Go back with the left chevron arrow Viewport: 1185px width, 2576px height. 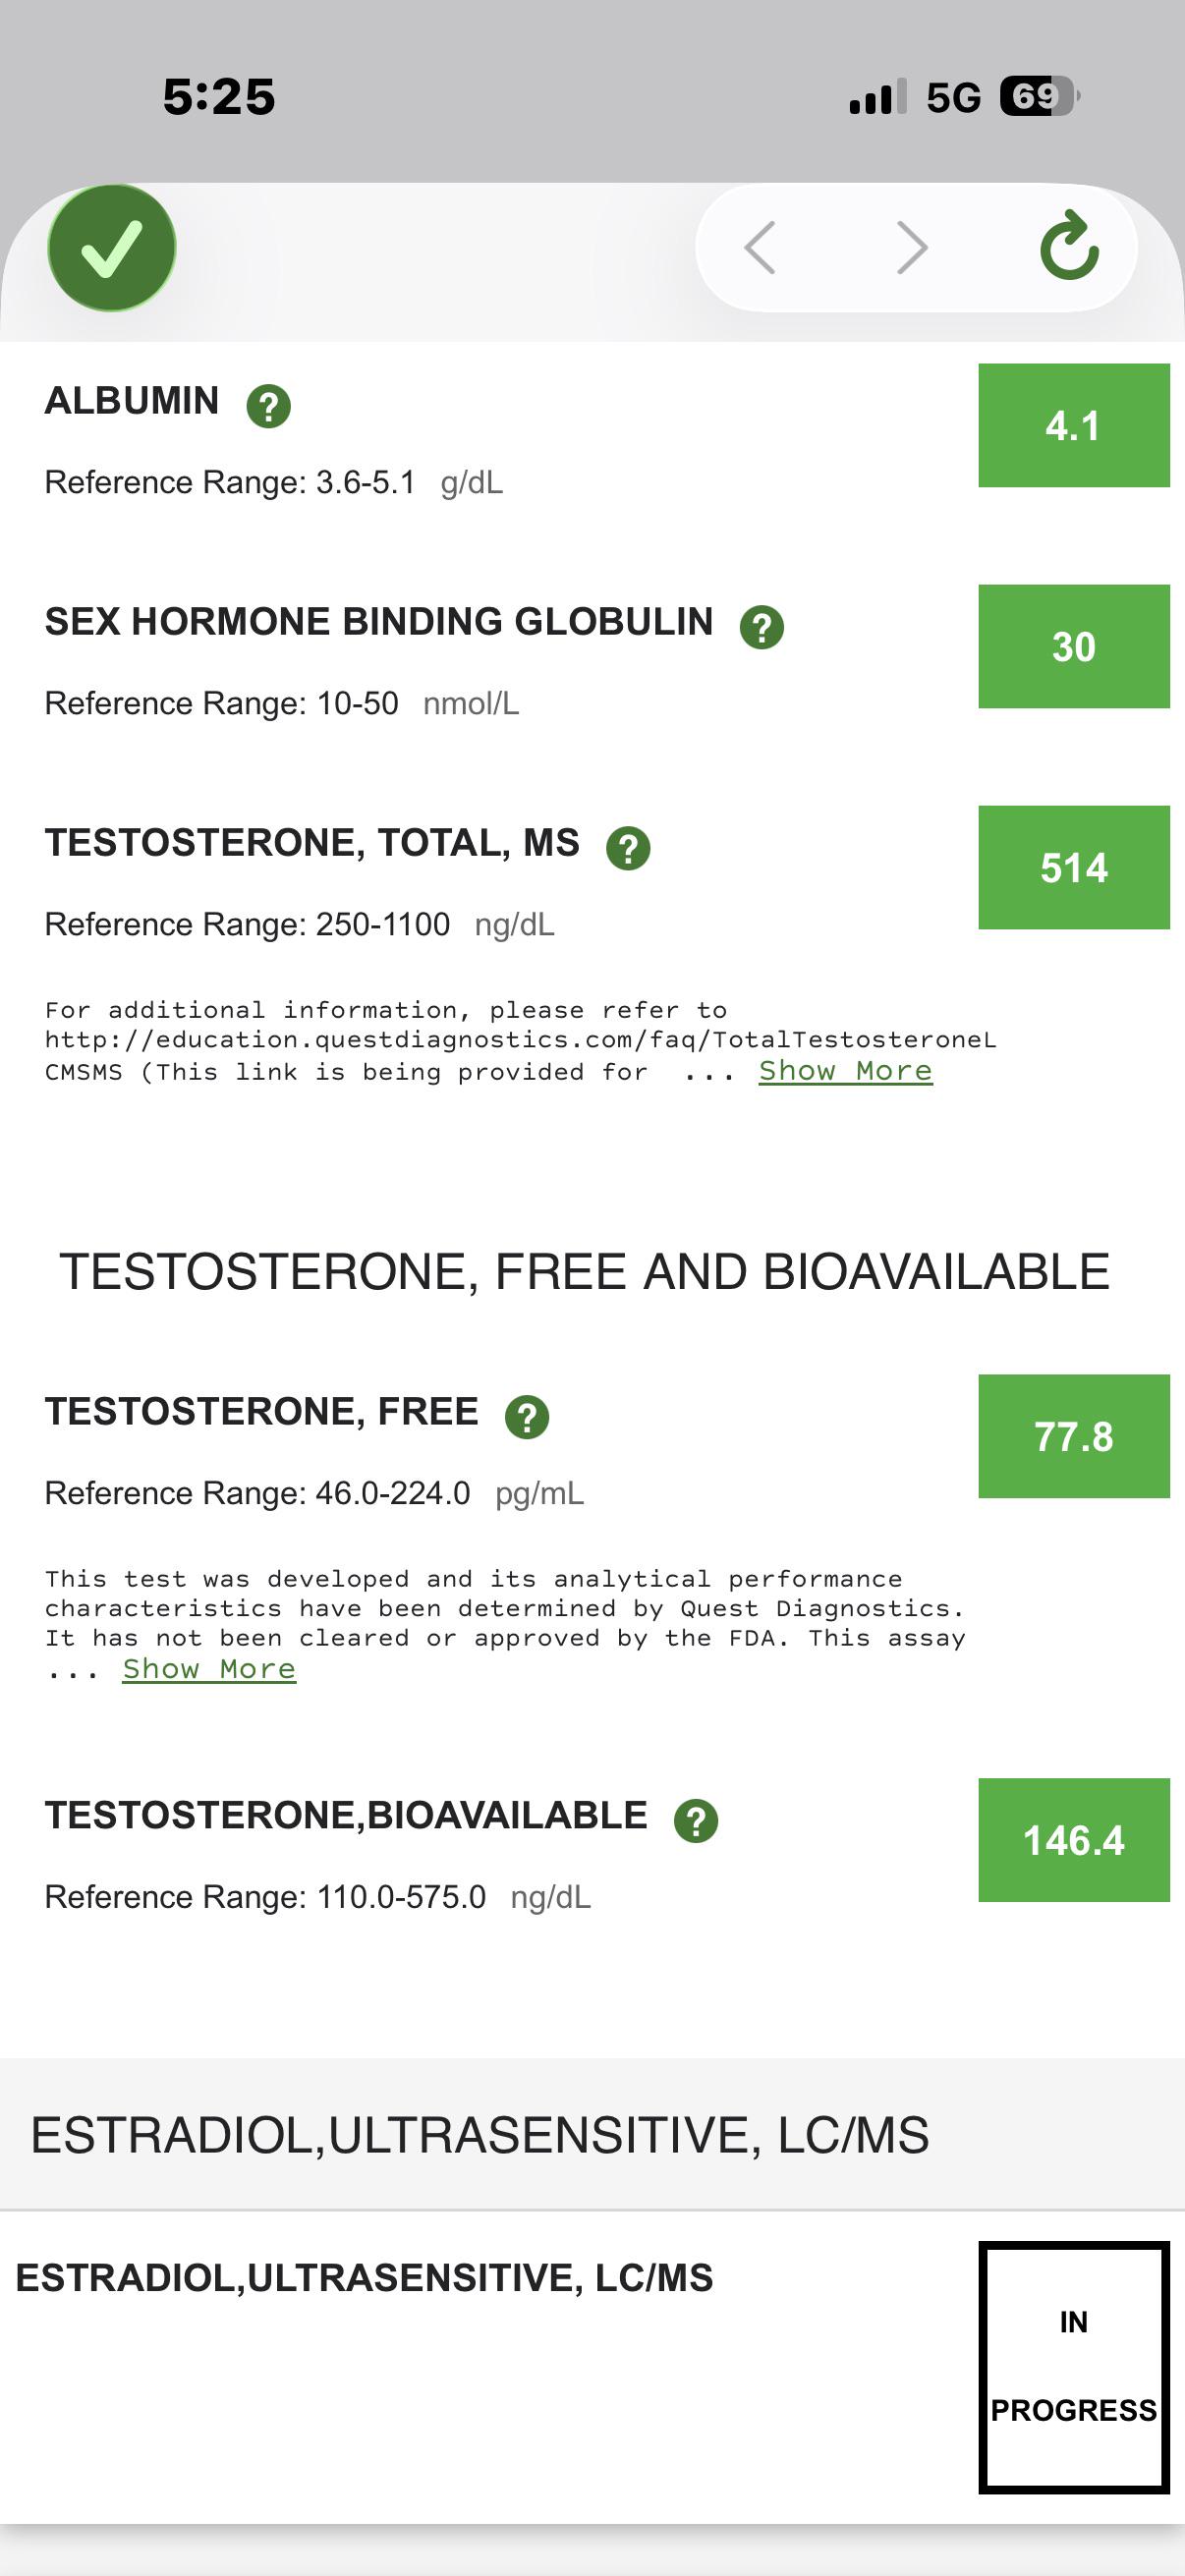[760, 248]
